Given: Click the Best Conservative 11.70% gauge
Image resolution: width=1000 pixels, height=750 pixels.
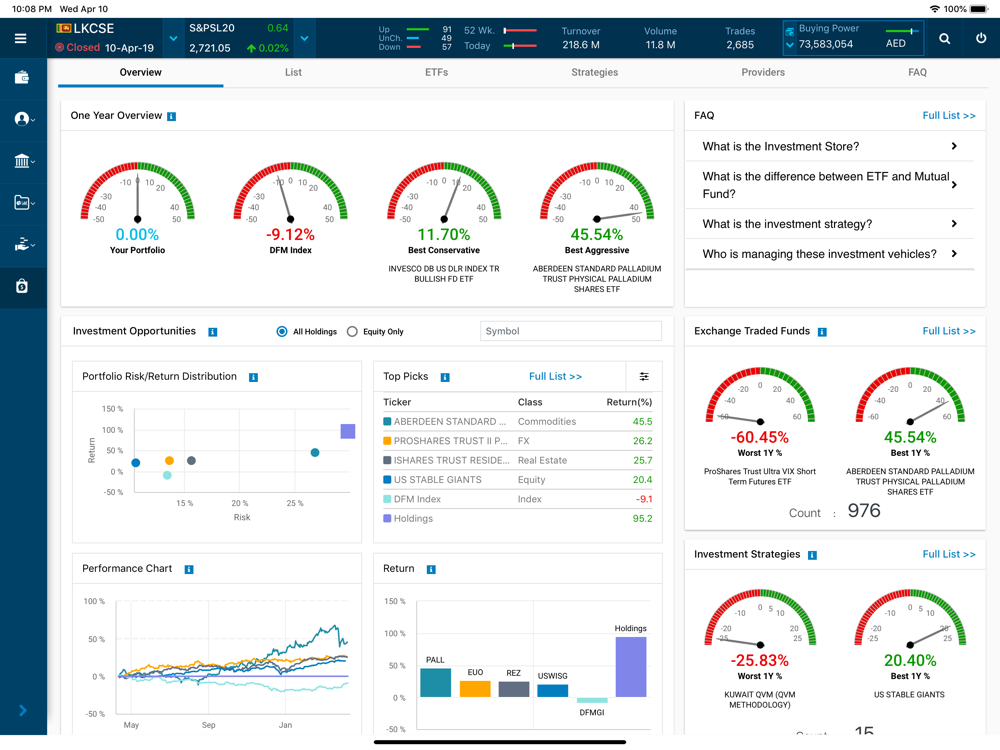Looking at the screenshot, I should pos(444,193).
